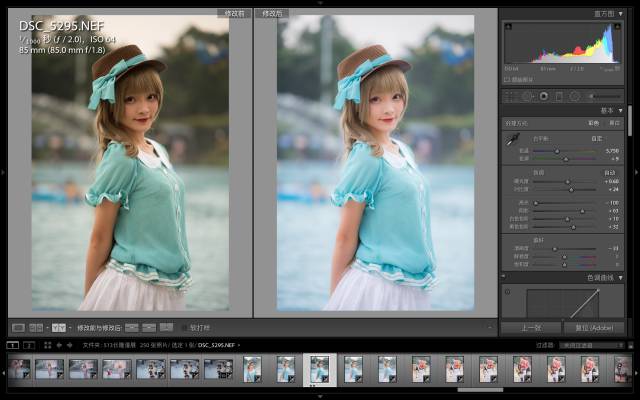Image resolution: width=640 pixels, height=400 pixels.
Task: Switch to loupe view in toolbar
Action: point(18,328)
